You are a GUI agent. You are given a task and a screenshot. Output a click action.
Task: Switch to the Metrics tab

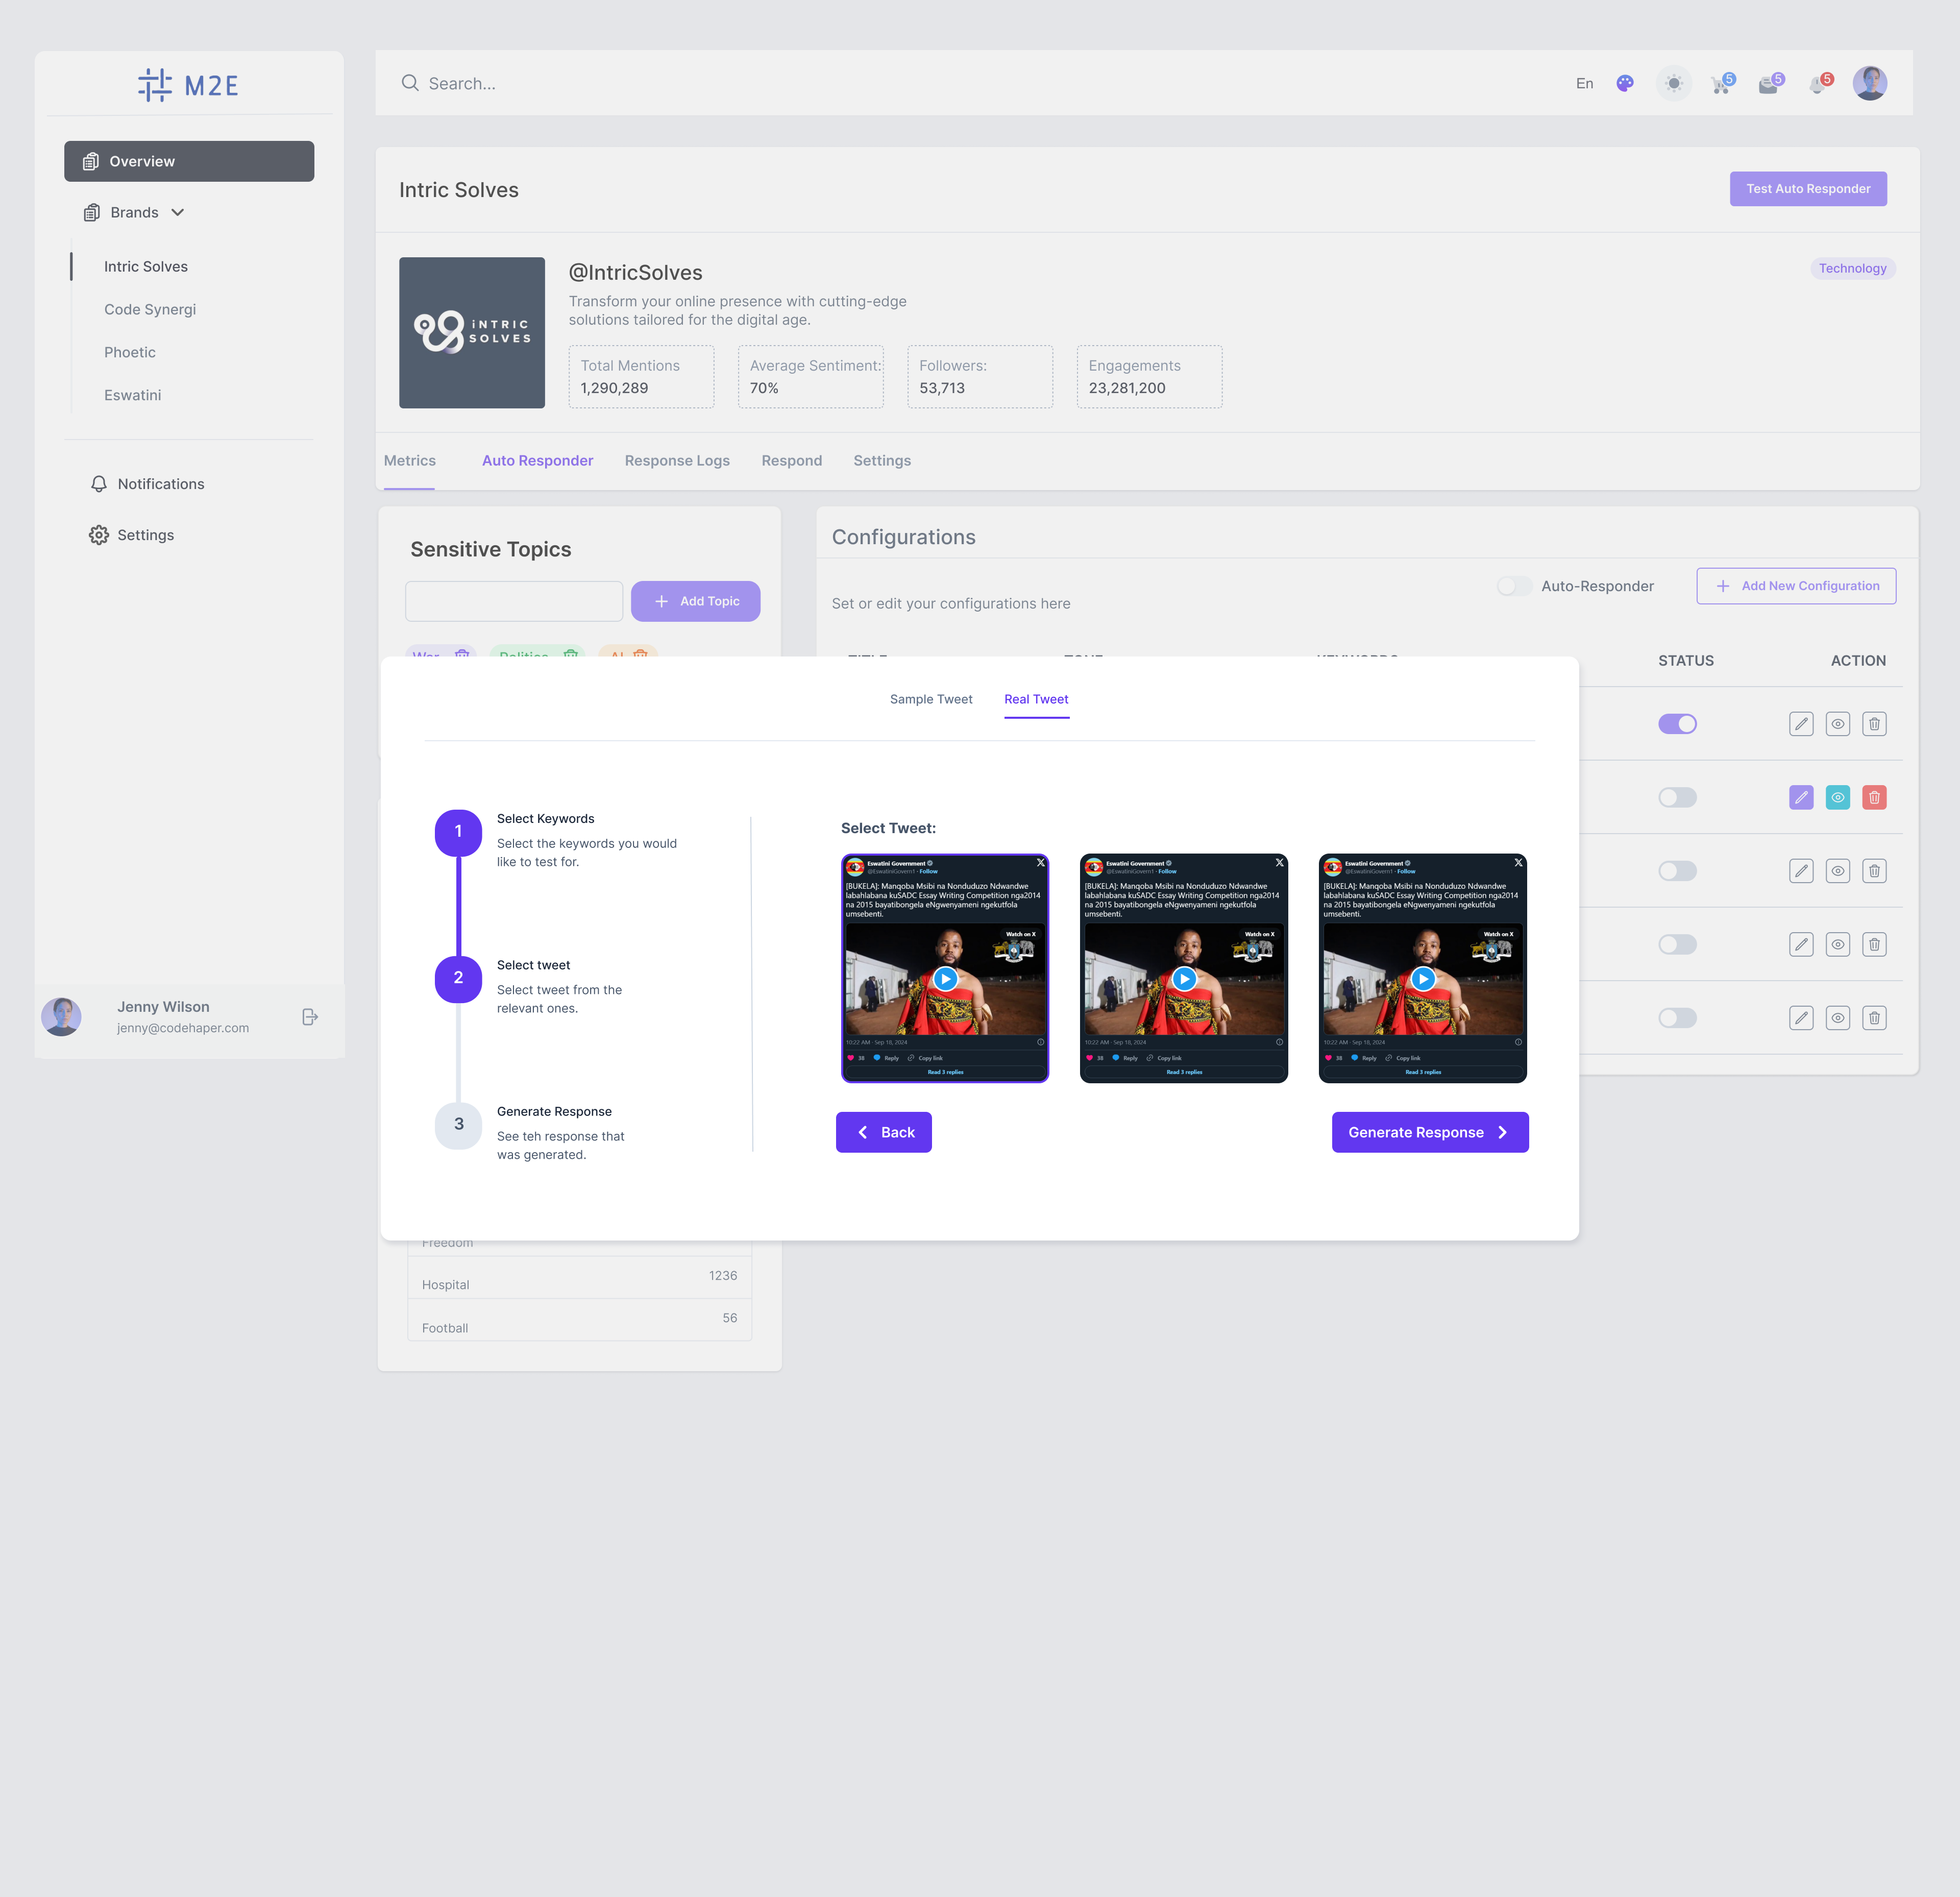409,461
